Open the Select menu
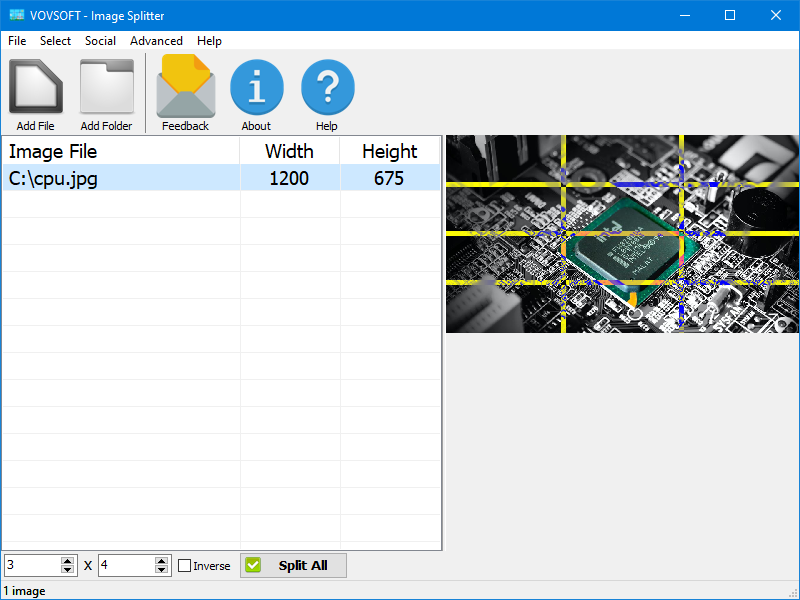The width and height of the screenshot is (800, 600). (x=55, y=41)
